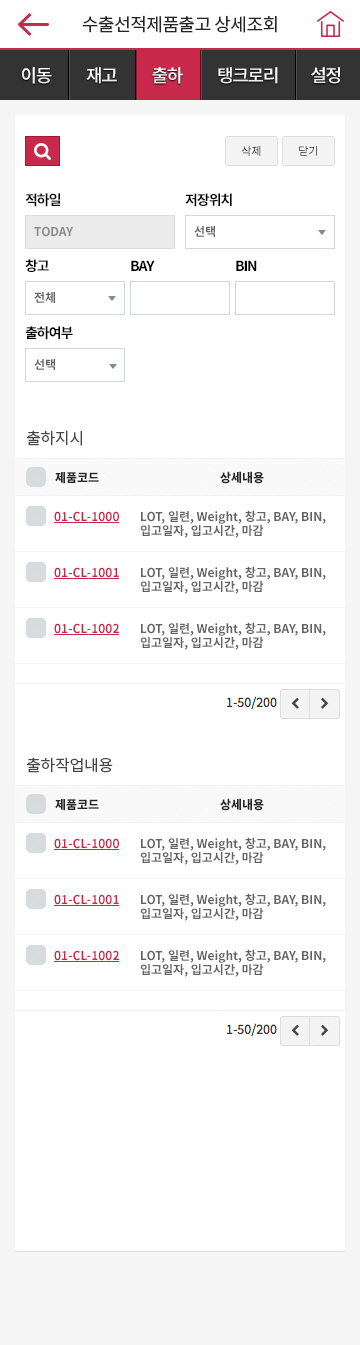Click the red magnifier search icon
360x1345 pixels.
42,151
